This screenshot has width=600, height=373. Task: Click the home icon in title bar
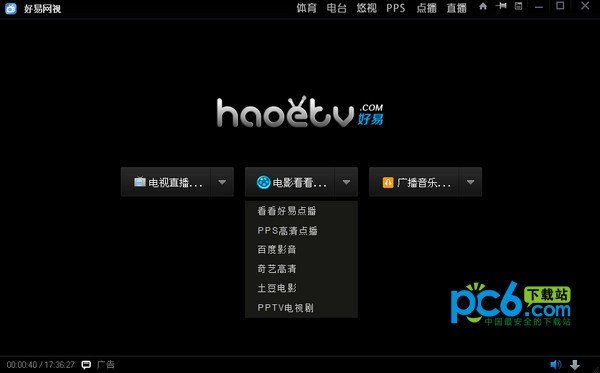[x=483, y=6]
